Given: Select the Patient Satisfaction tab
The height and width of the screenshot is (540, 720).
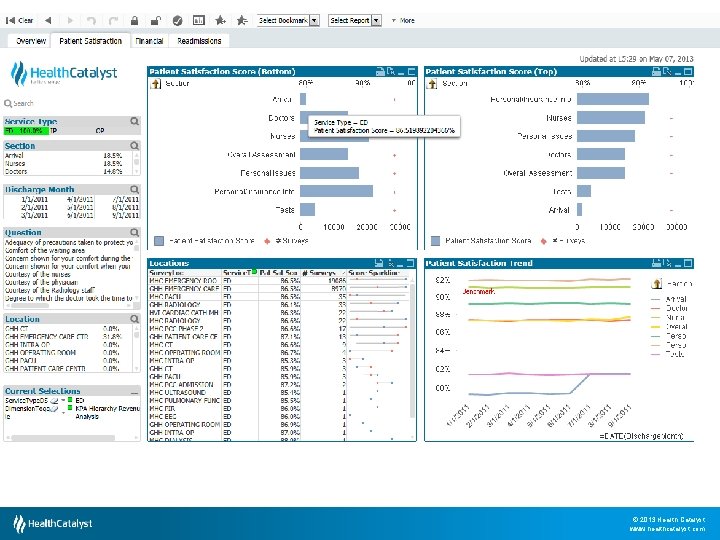Looking at the screenshot, I should 90,41.
